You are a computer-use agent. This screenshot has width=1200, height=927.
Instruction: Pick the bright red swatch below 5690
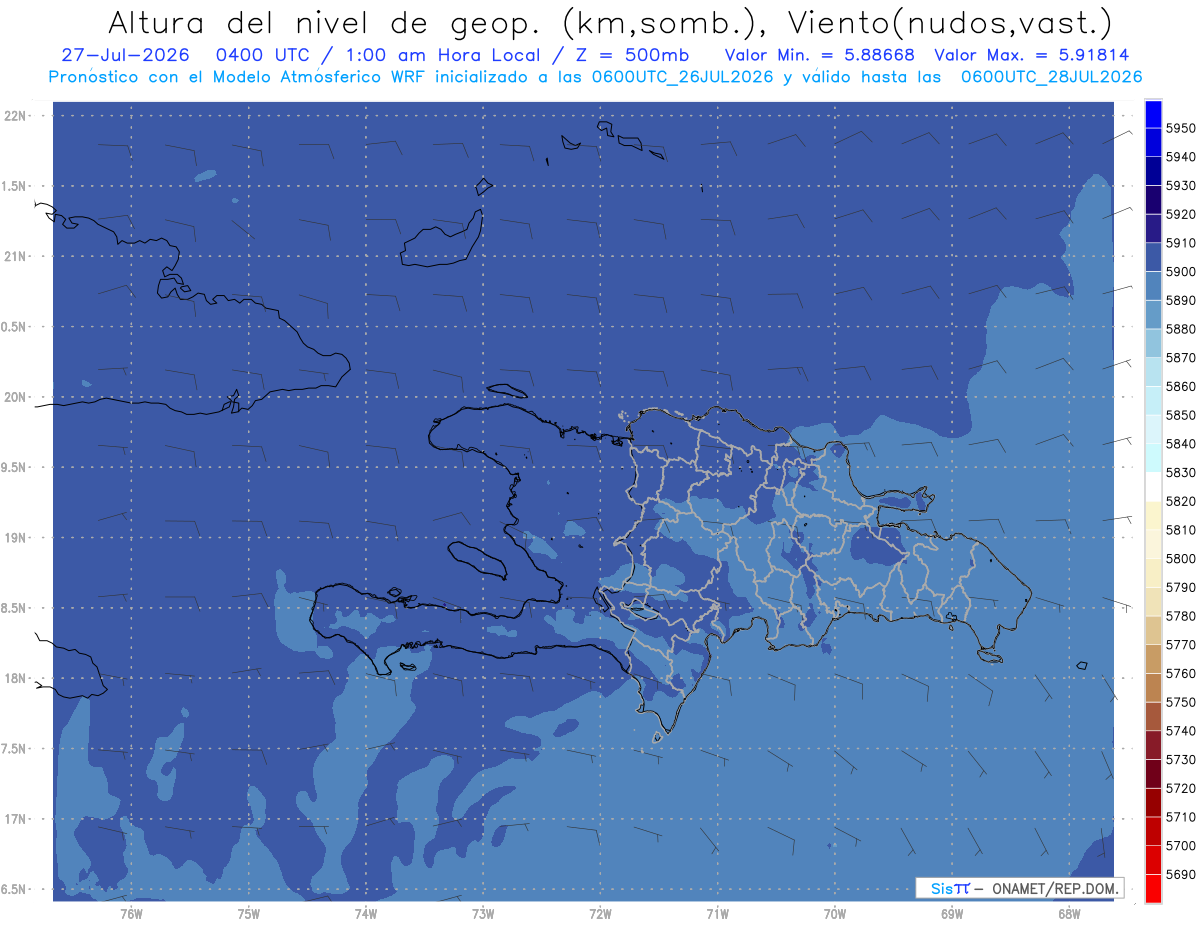pos(1153,888)
